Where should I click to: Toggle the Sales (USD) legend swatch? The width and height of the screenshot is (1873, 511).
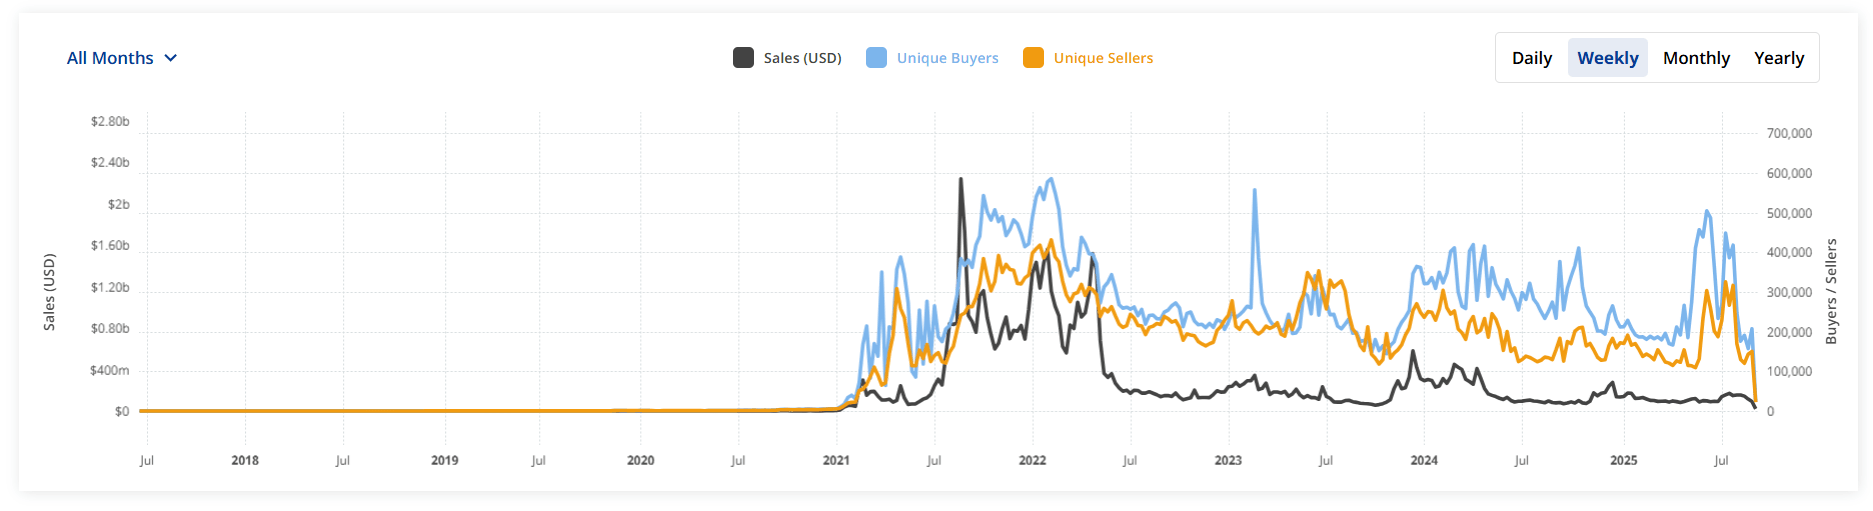743,58
